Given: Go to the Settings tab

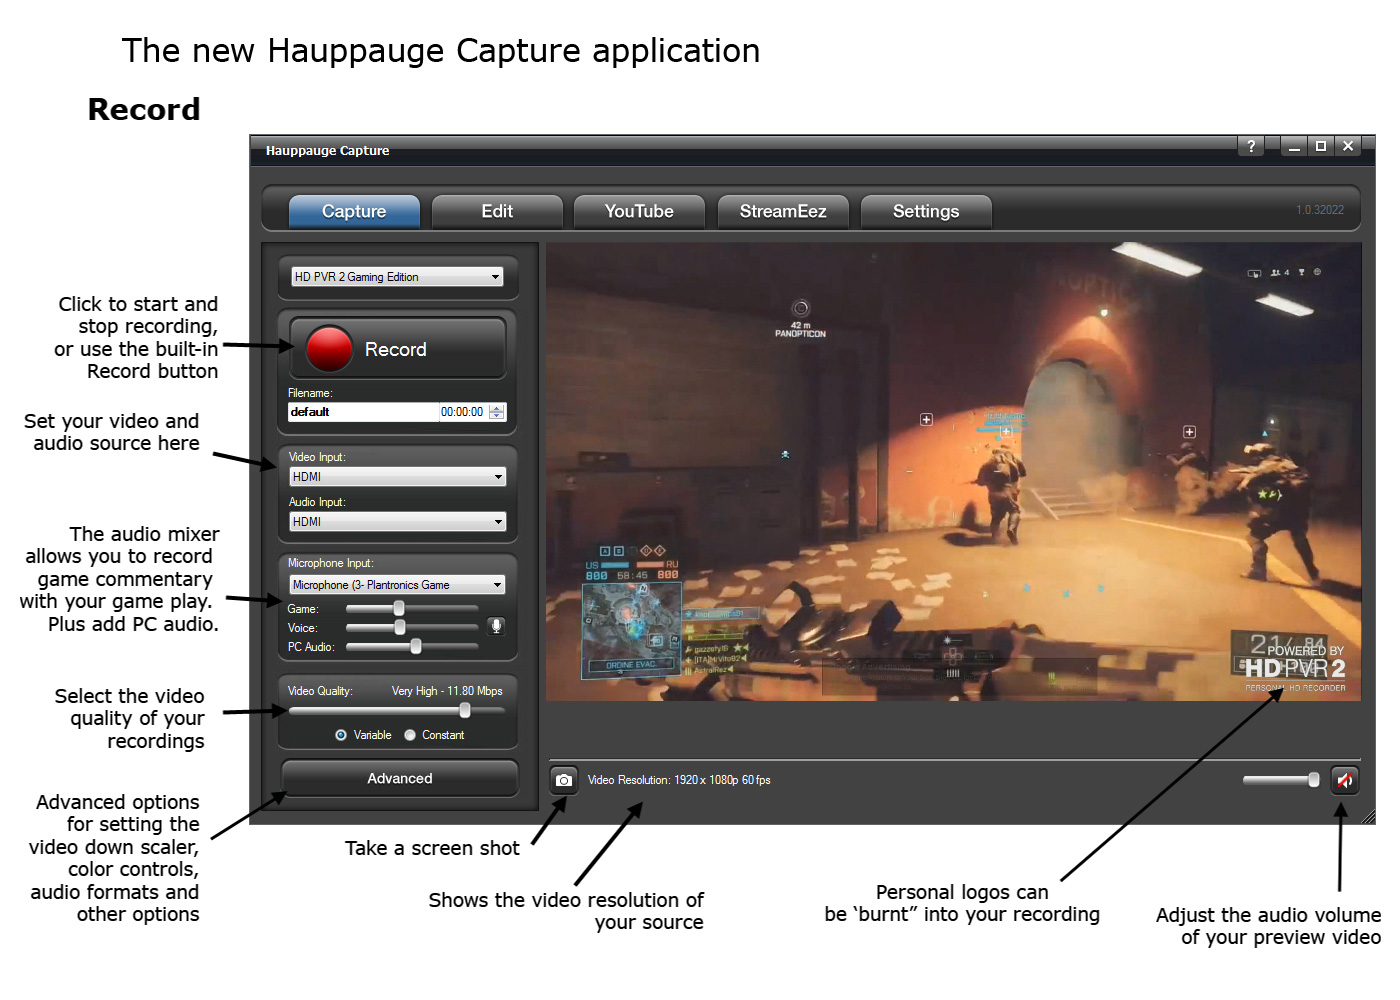Looking at the screenshot, I should [925, 211].
